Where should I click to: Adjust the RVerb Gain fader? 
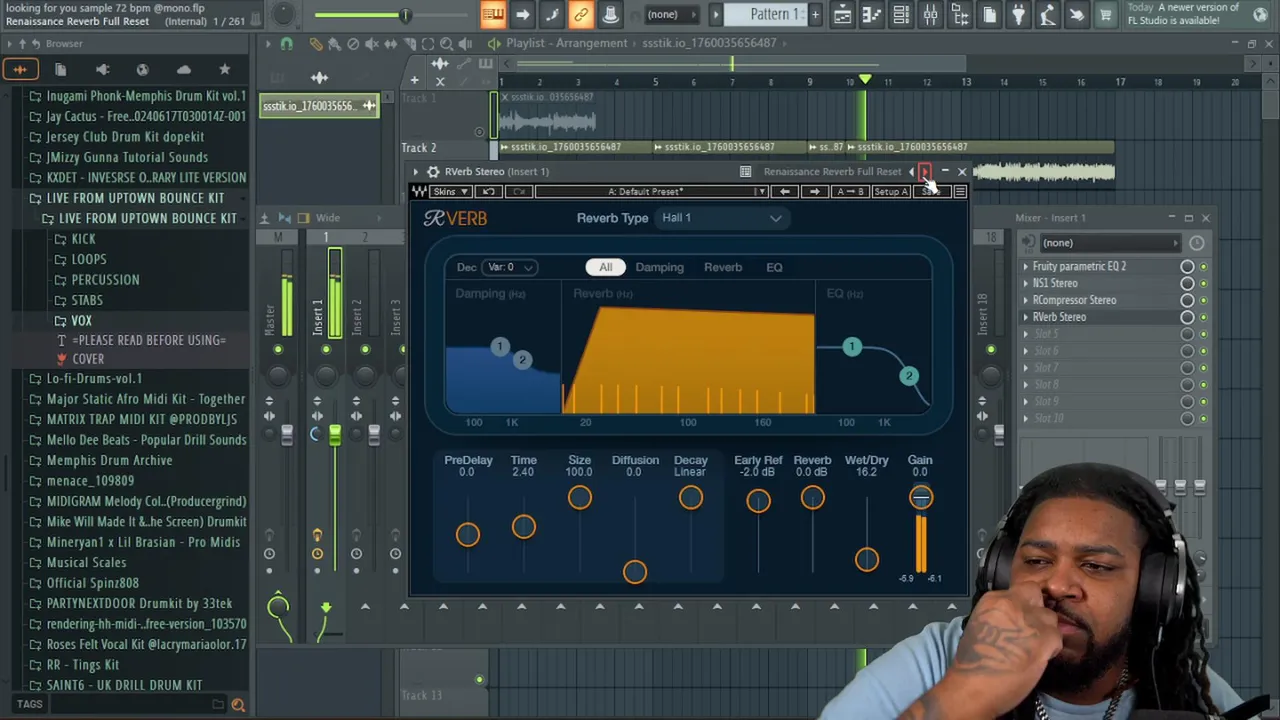[x=921, y=497]
